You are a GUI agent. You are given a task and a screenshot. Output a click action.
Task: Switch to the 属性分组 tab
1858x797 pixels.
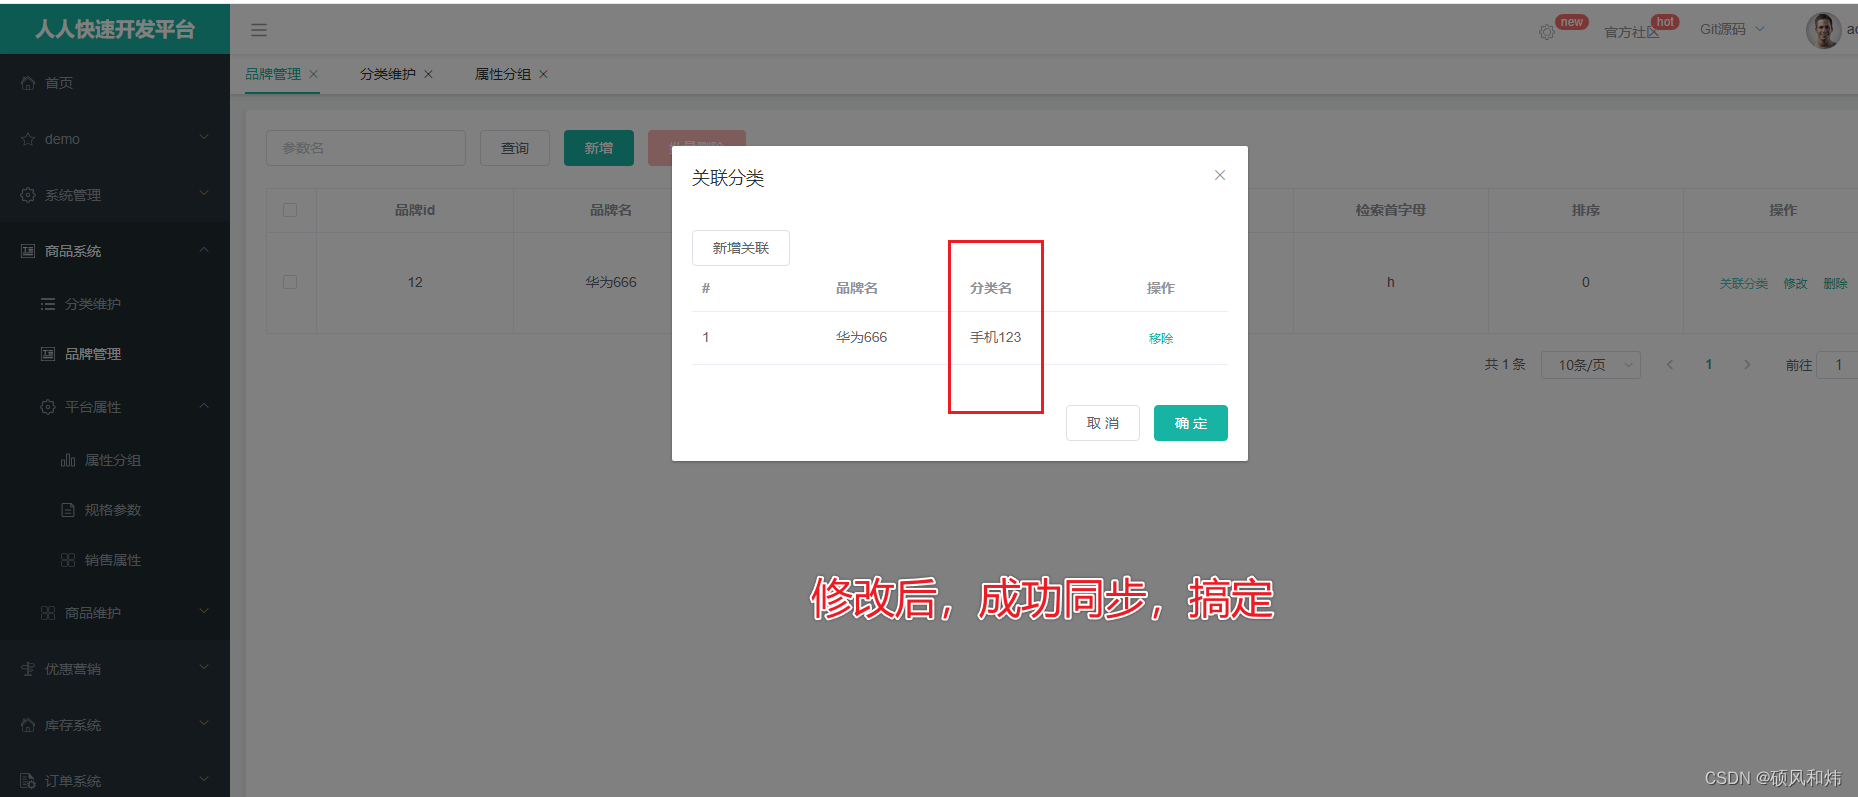tap(503, 74)
